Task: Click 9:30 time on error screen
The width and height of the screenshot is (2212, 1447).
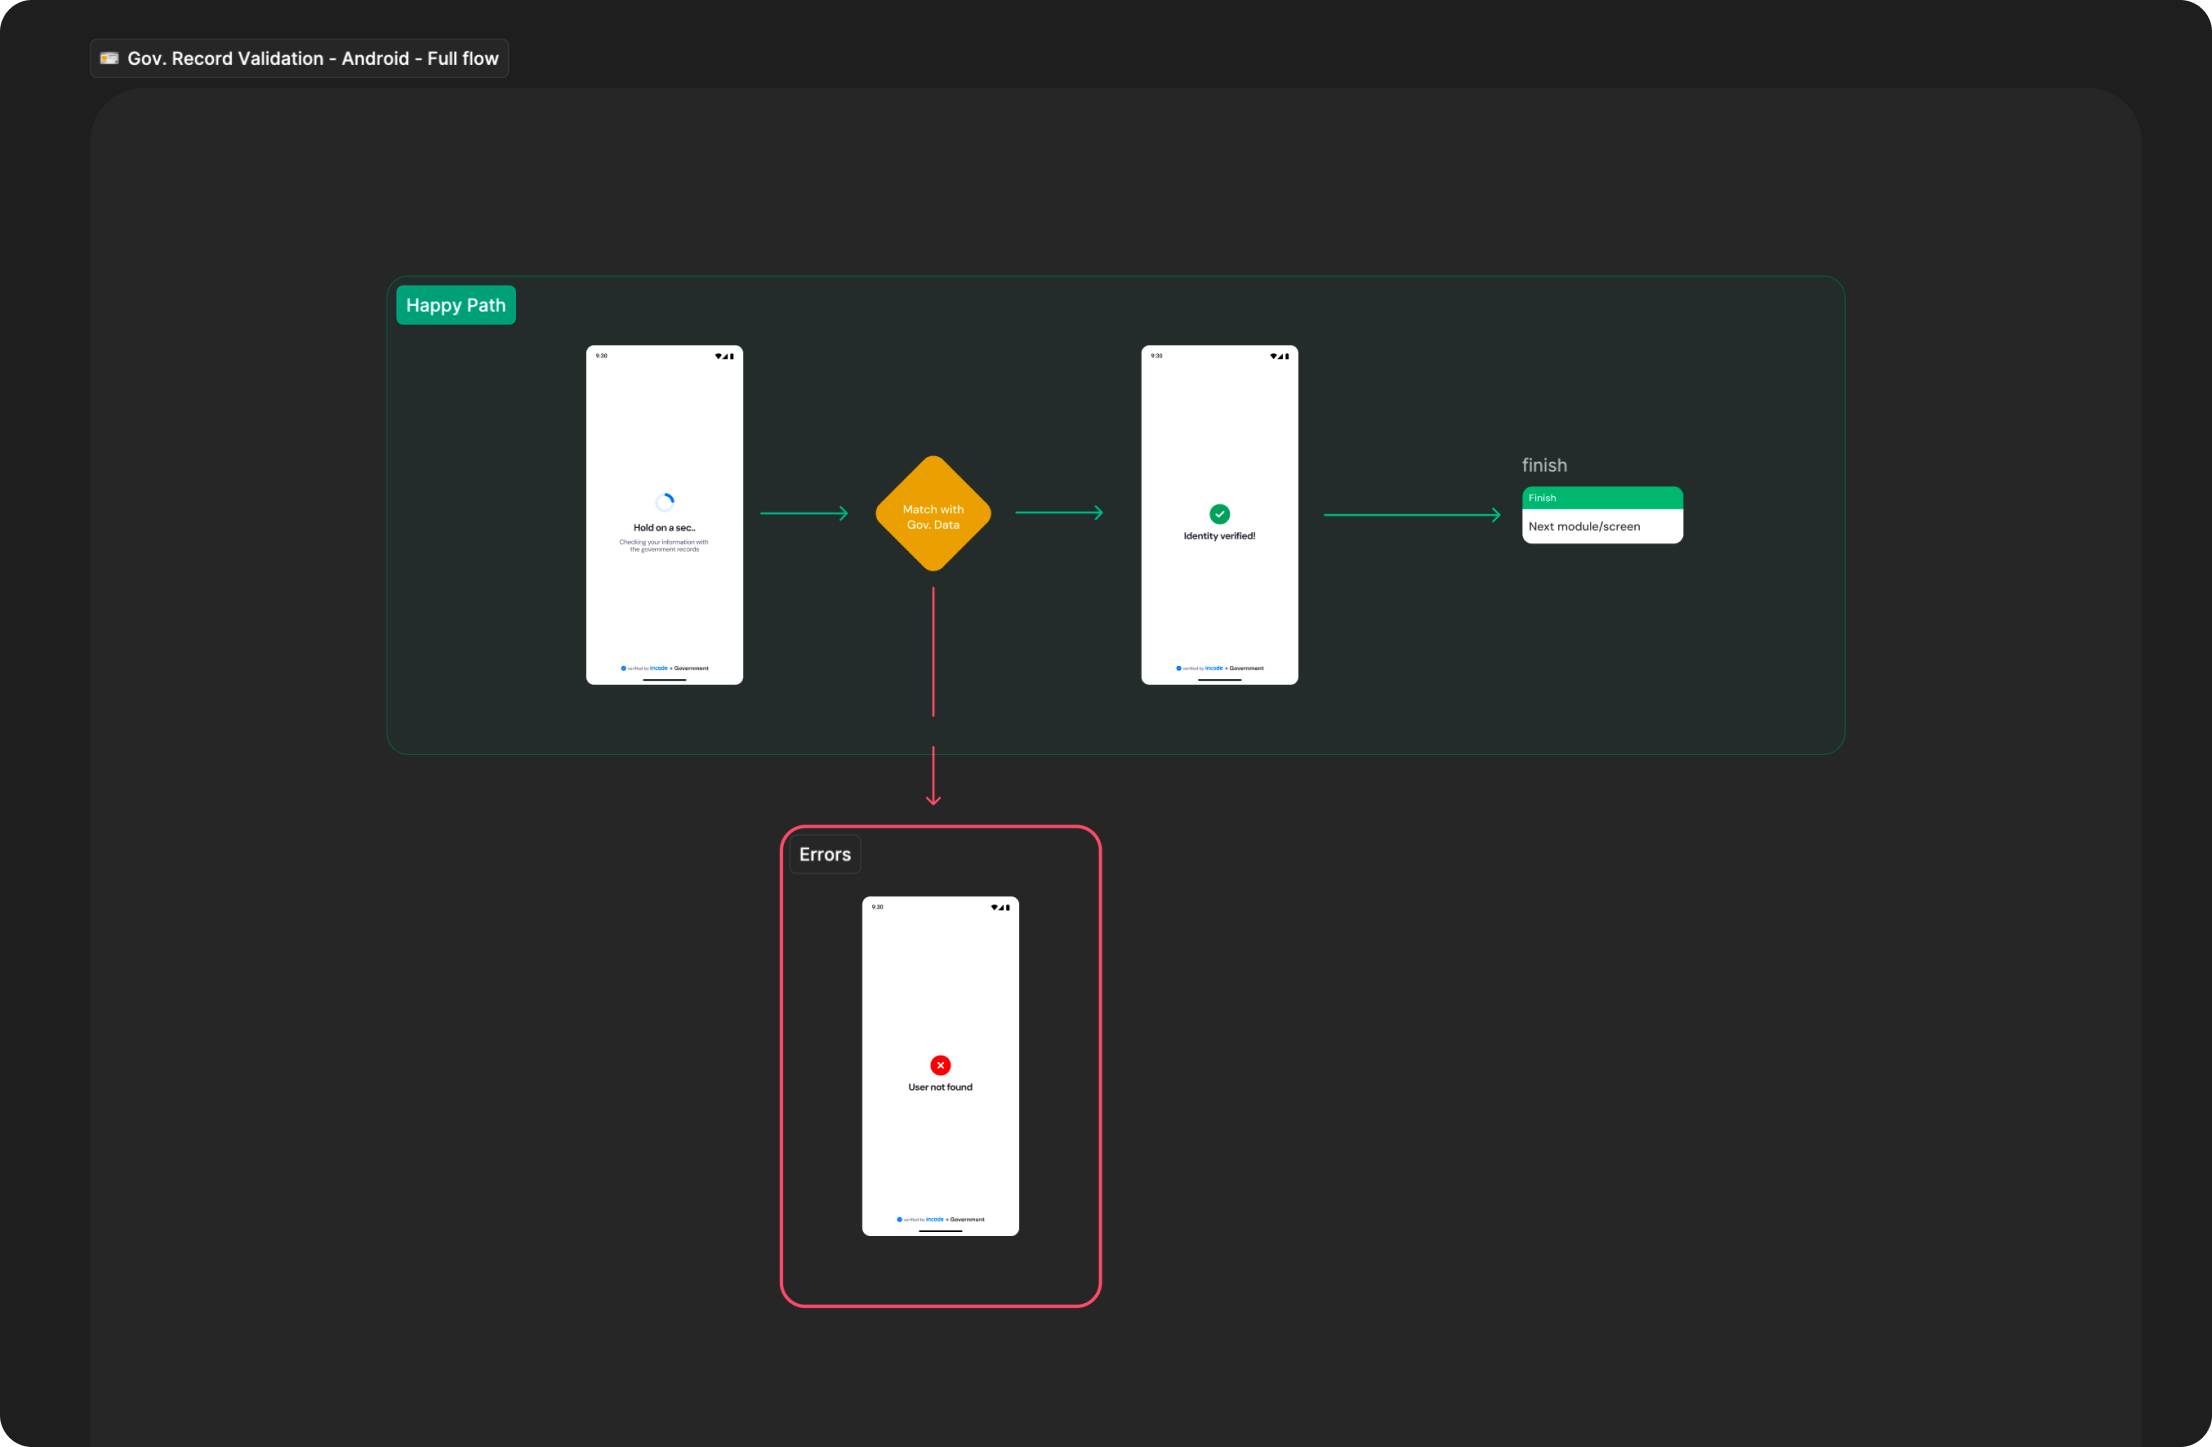Action: [877, 907]
